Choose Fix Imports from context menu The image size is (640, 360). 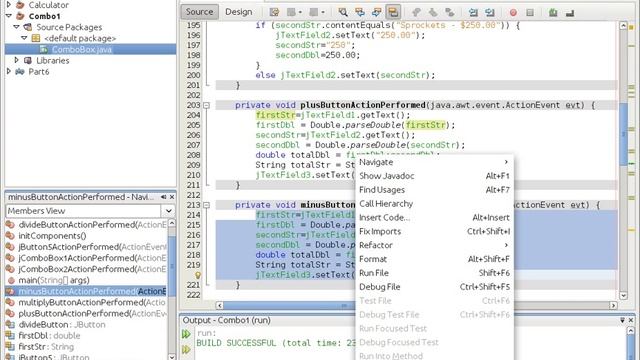point(434,231)
